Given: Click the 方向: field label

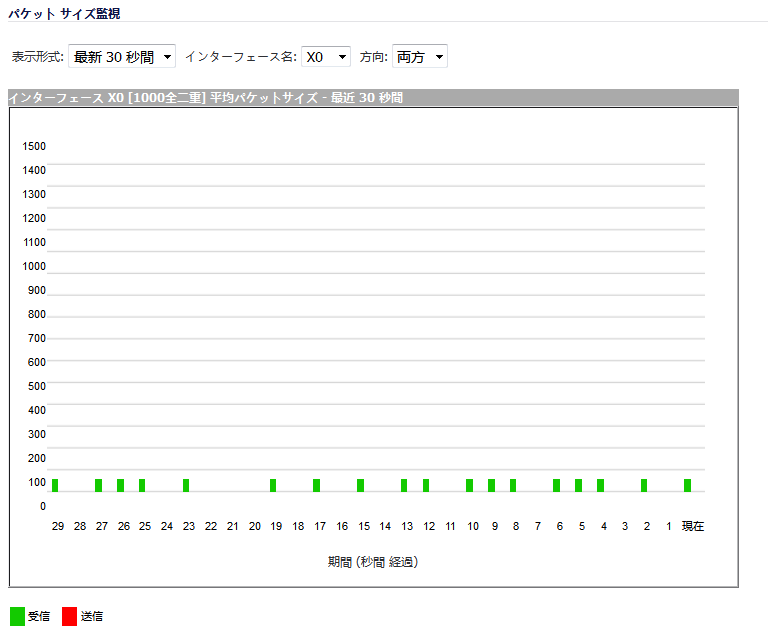Looking at the screenshot, I should pyautogui.click(x=374, y=57).
